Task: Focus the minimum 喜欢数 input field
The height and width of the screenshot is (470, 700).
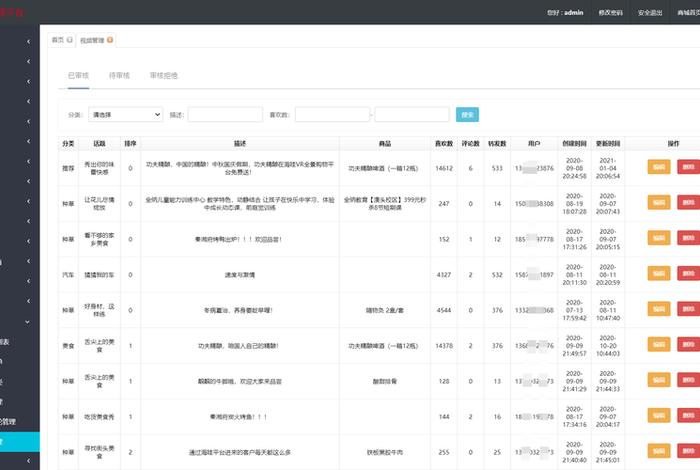Action: pos(332,115)
